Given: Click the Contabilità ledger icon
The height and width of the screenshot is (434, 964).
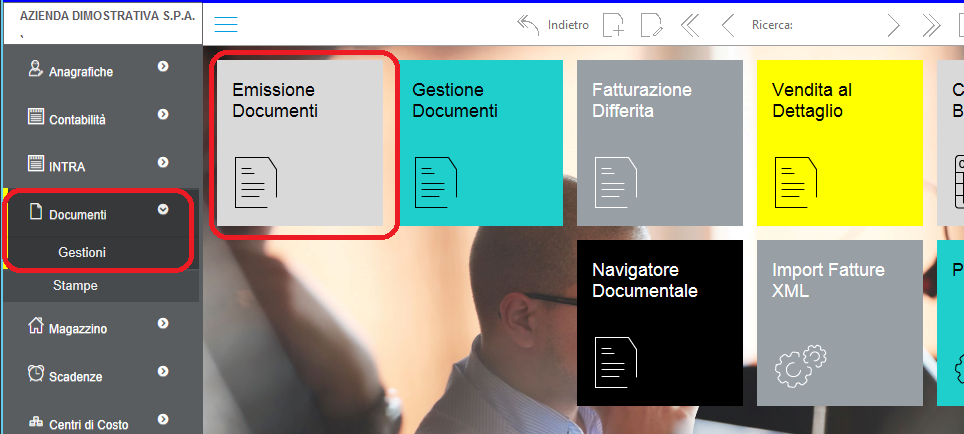Looking at the screenshot, I should coord(36,116).
